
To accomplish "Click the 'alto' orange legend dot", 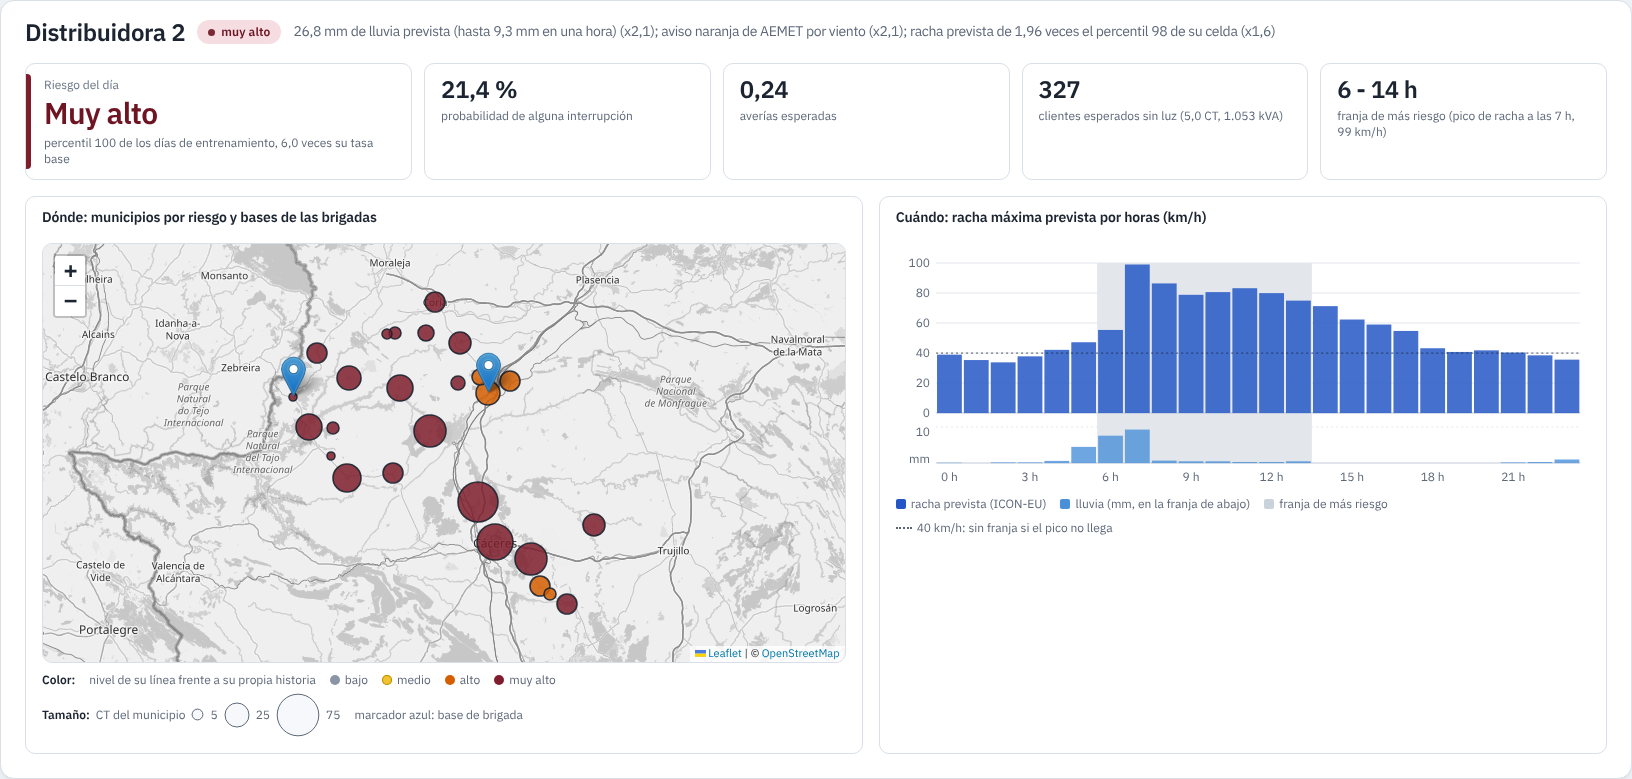I will pyautogui.click(x=450, y=680).
